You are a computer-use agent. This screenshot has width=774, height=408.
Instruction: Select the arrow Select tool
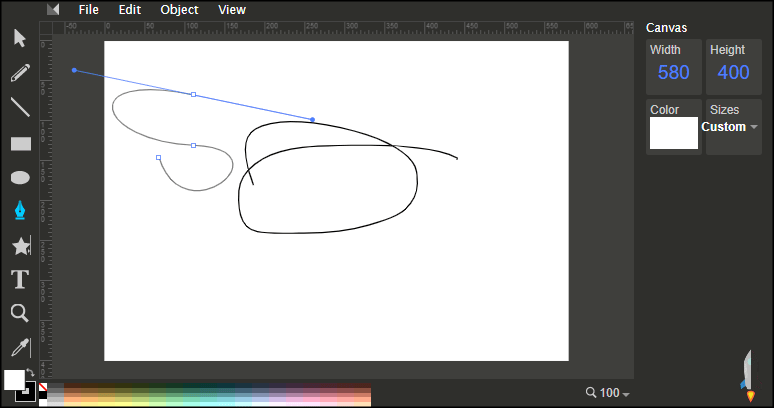point(20,38)
